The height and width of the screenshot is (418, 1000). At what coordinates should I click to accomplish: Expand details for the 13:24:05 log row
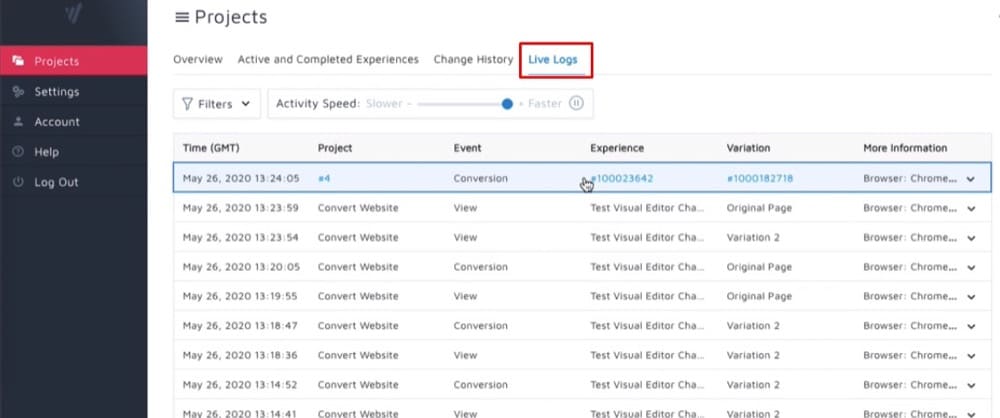click(x=971, y=179)
